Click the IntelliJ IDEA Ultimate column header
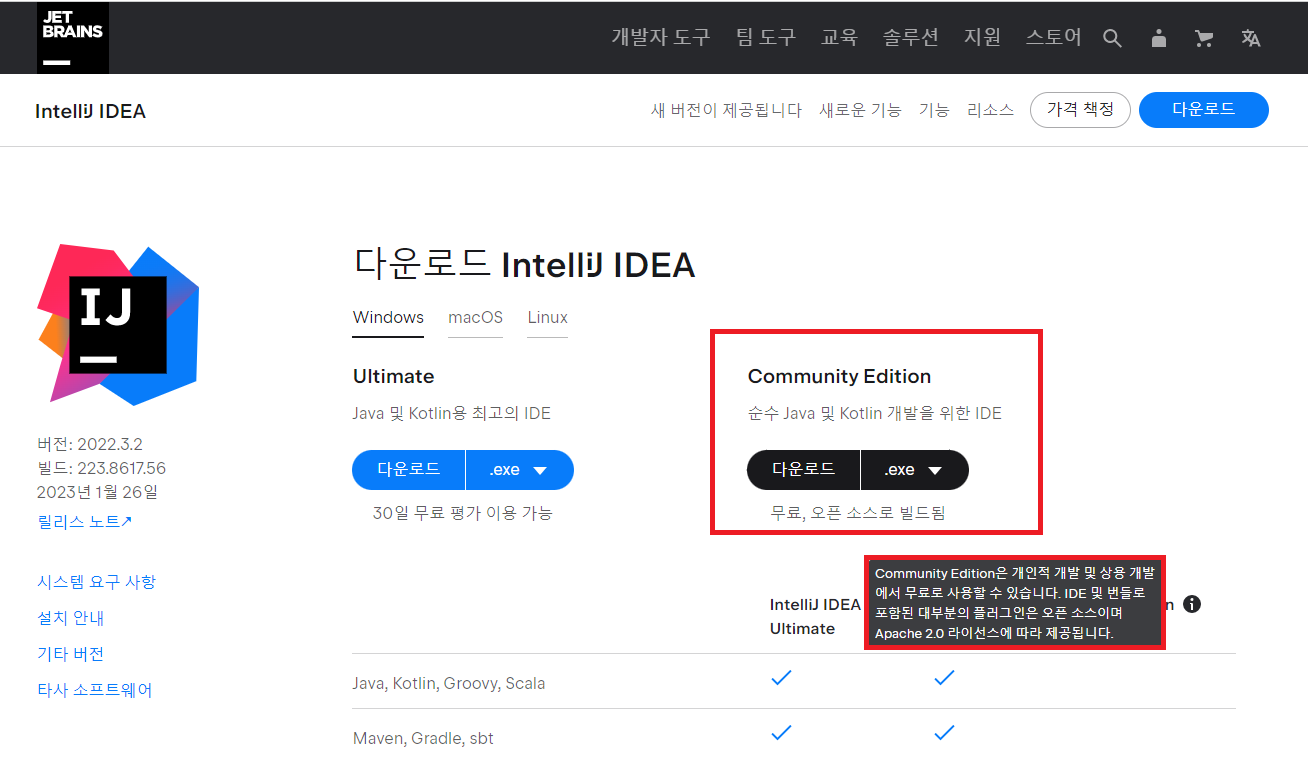The height and width of the screenshot is (758, 1308). [x=815, y=616]
